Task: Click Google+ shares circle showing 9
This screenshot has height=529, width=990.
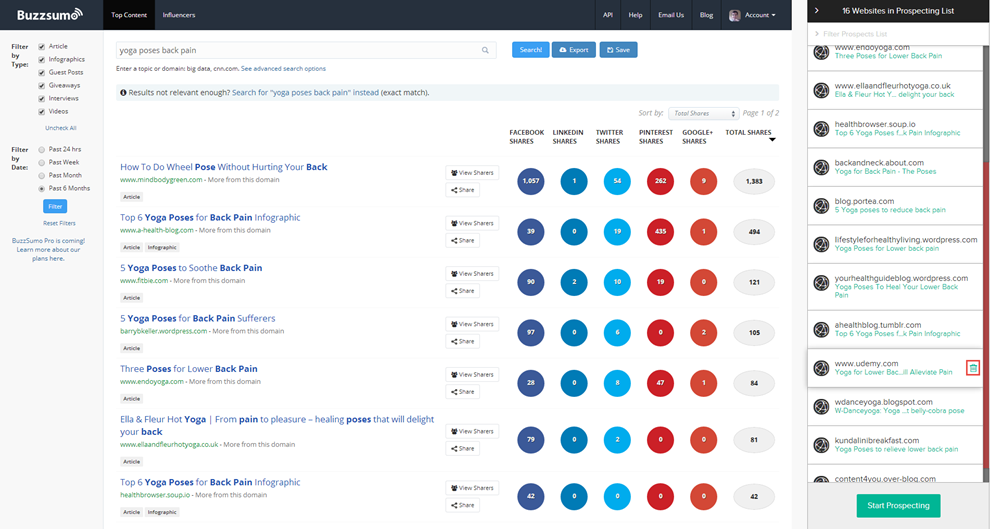Action: click(703, 181)
